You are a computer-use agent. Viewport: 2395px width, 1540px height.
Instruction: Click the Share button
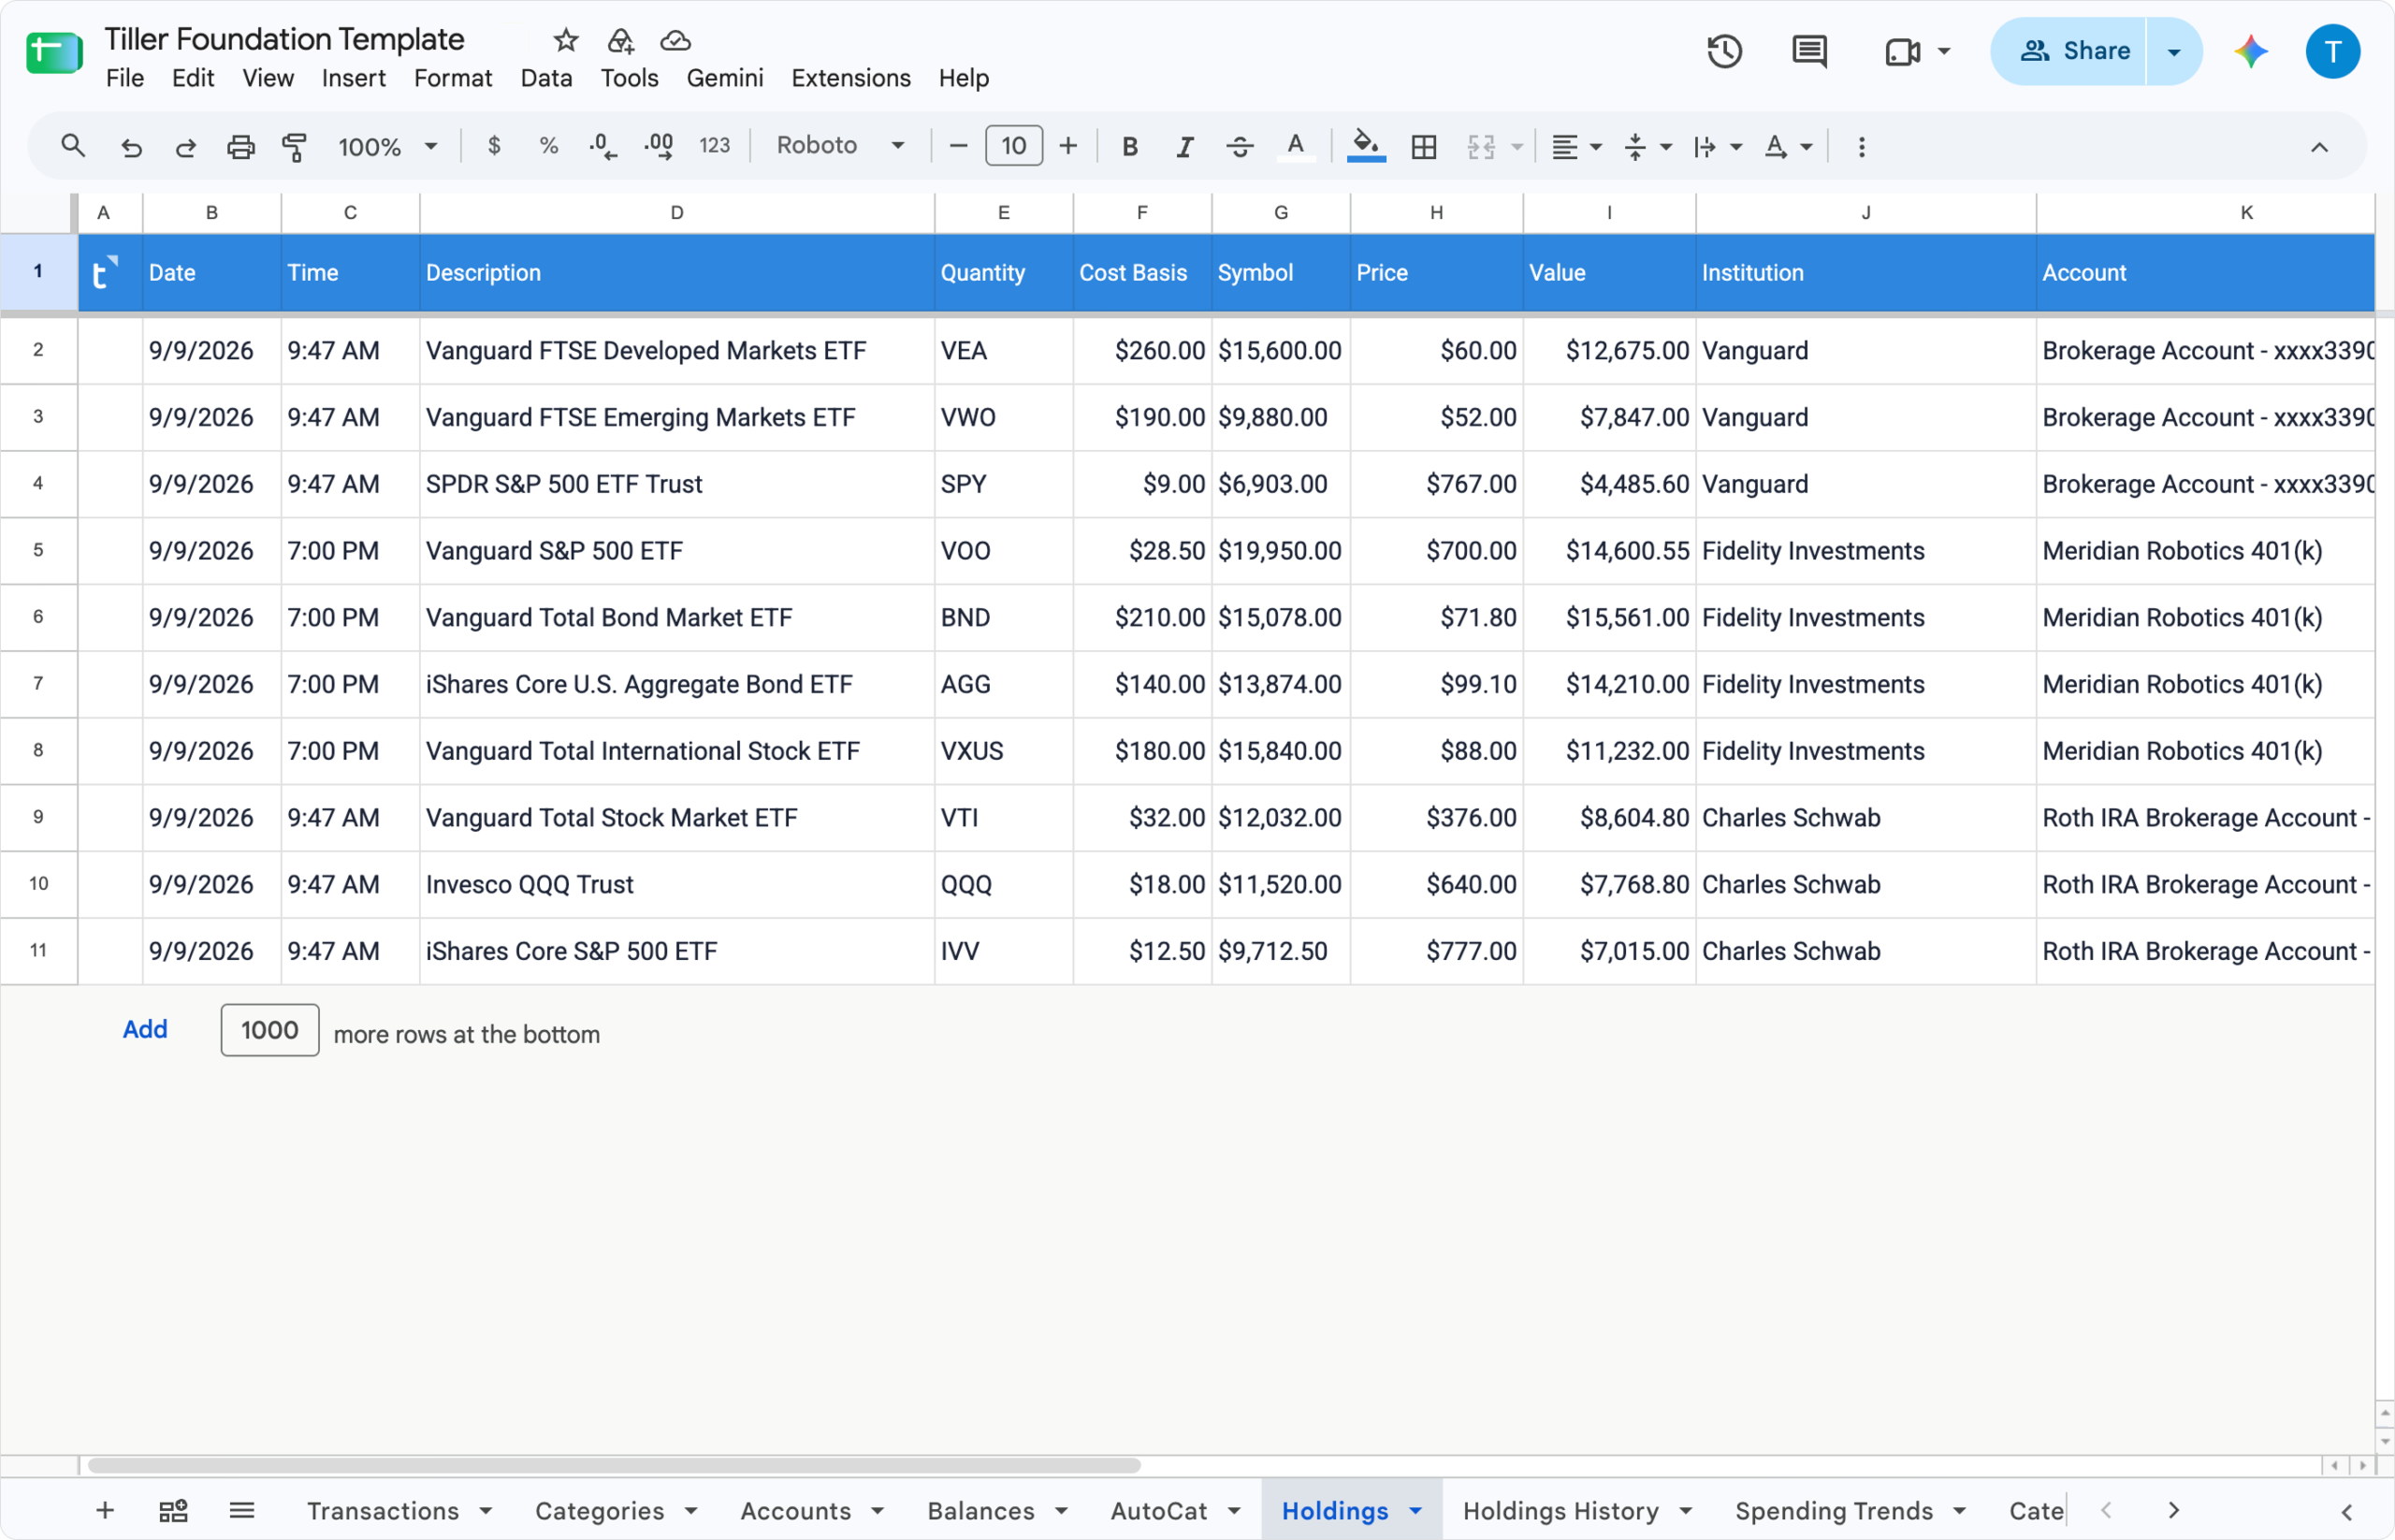point(2069,51)
